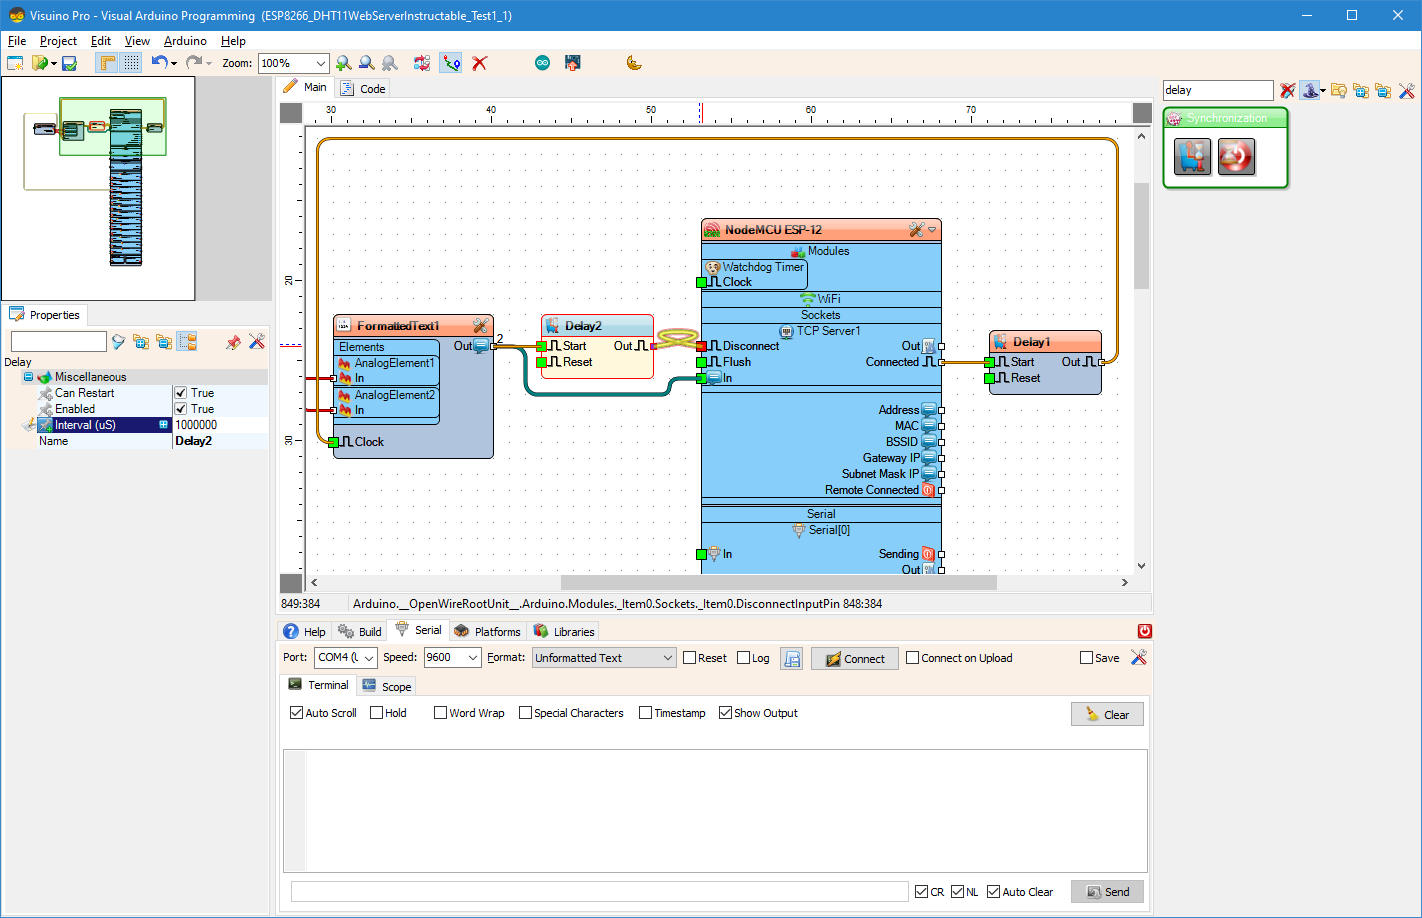Switch to the Build tab
The image size is (1422, 918).
[360, 632]
